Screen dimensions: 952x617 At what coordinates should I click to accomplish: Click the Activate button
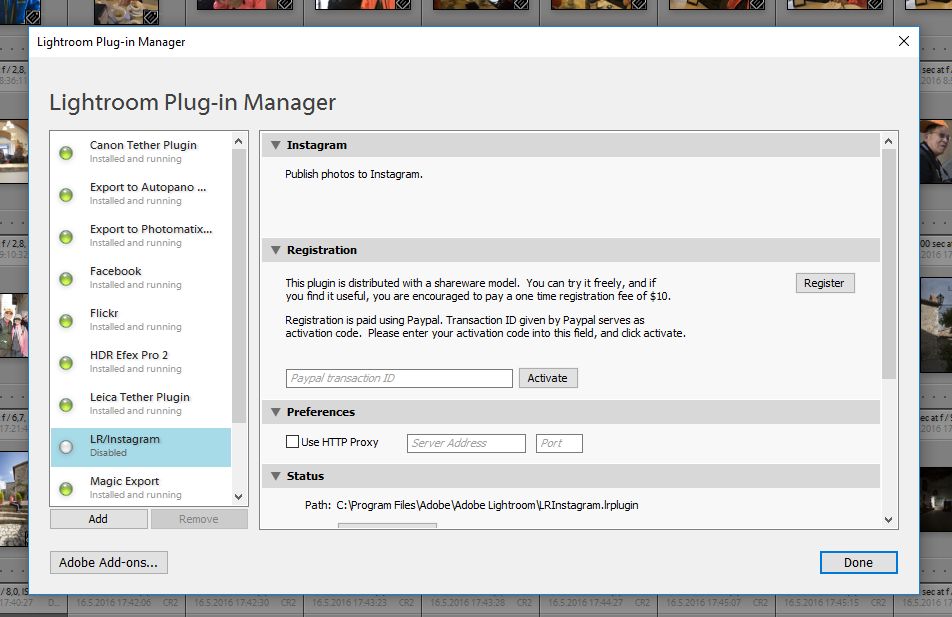click(547, 378)
